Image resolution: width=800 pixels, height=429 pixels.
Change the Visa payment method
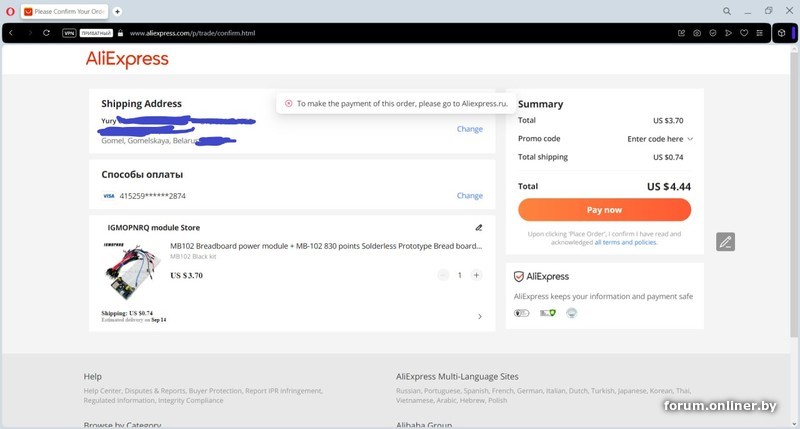[x=469, y=195]
